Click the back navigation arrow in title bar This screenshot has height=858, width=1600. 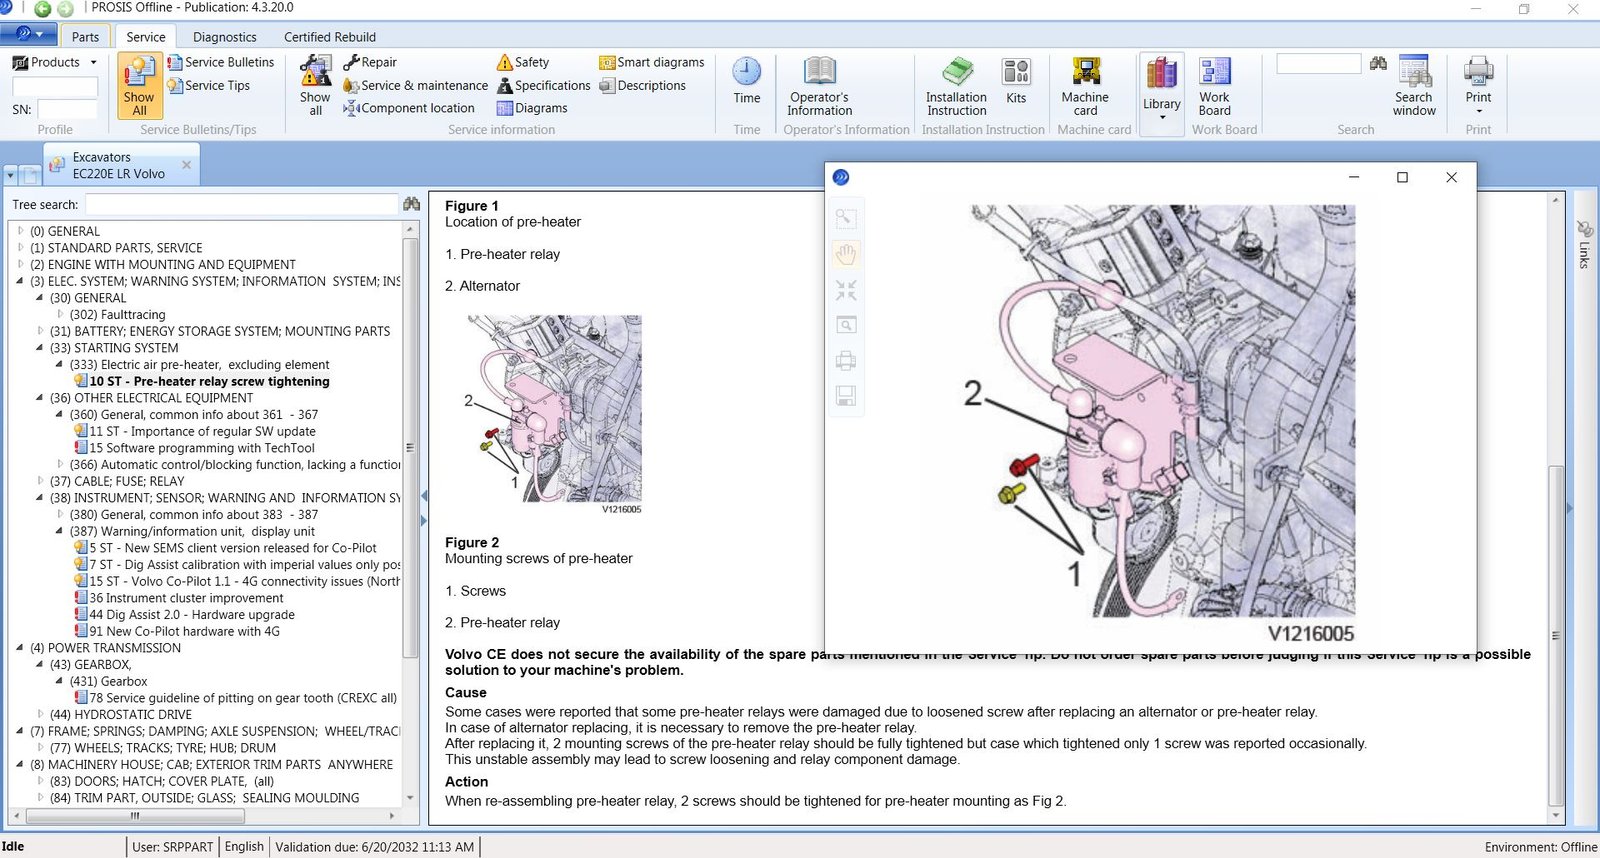click(x=42, y=9)
